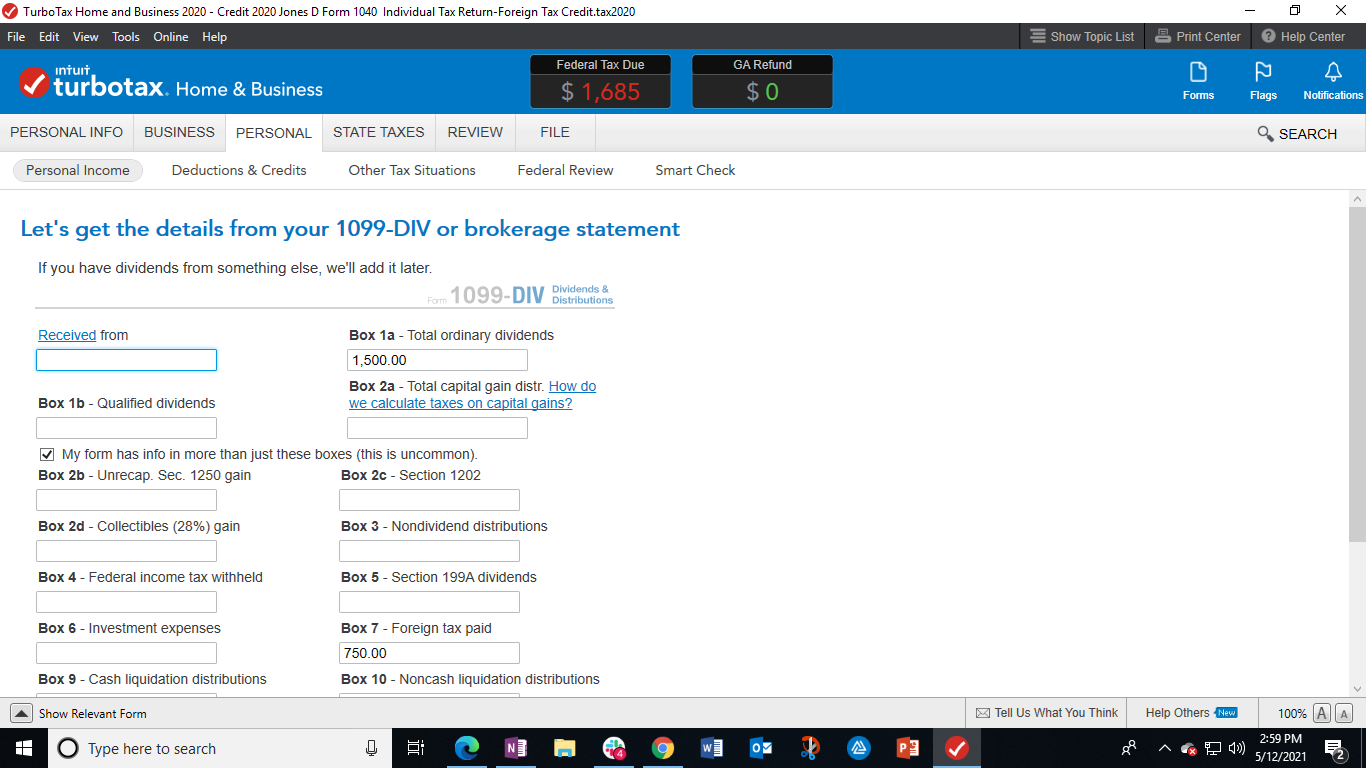The width and height of the screenshot is (1366, 768).
Task: Open the File menu
Action: [x=16, y=36]
